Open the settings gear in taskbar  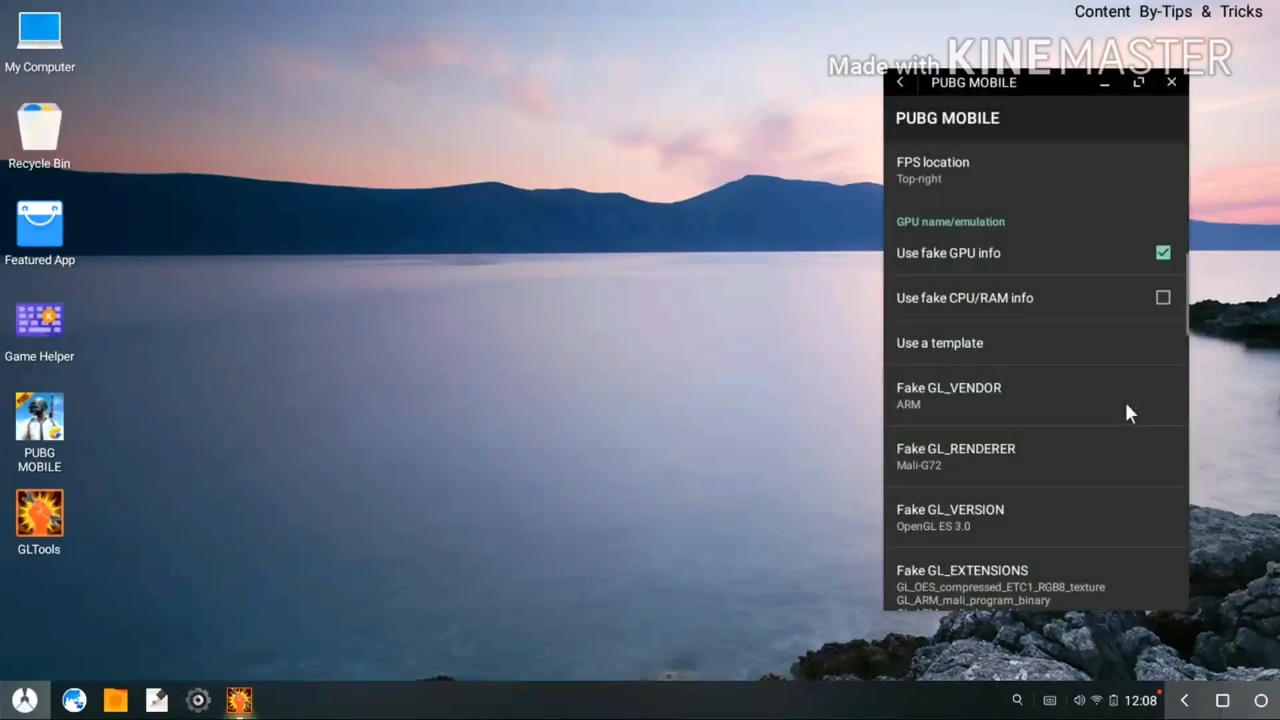click(198, 700)
